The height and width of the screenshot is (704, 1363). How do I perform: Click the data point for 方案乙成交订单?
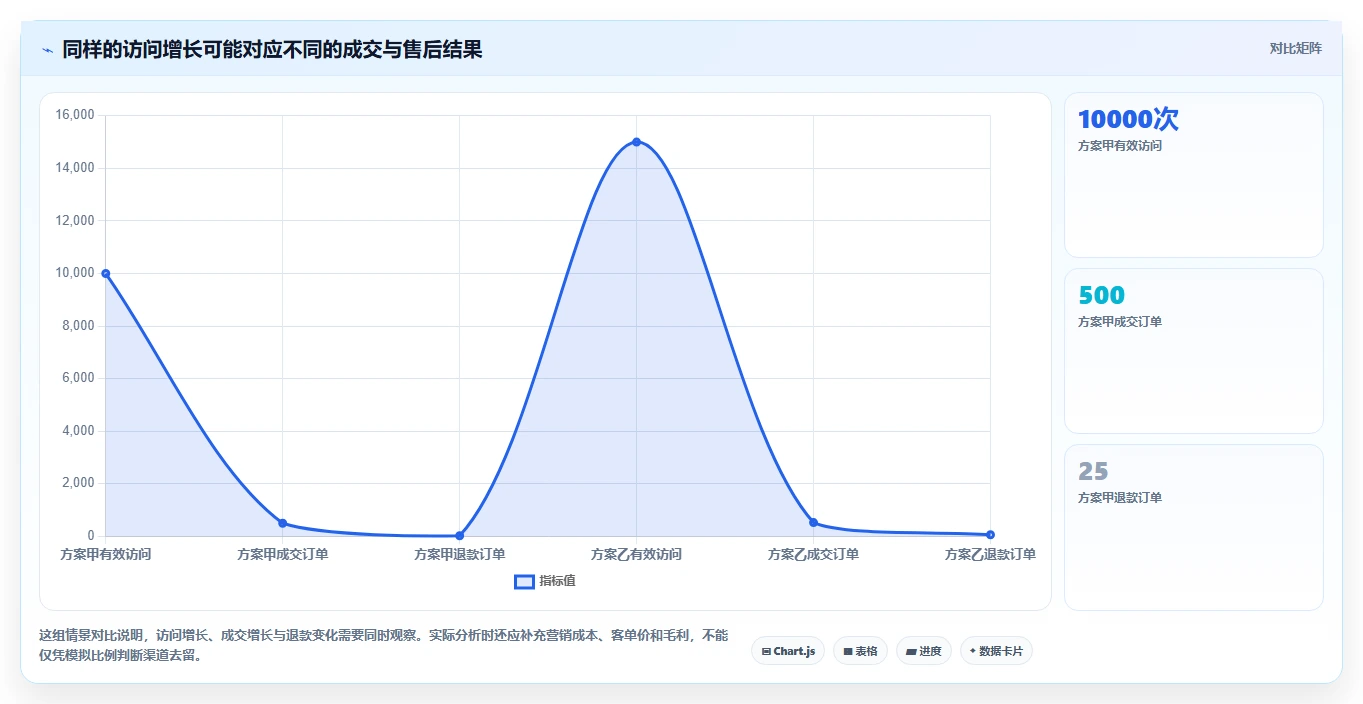point(813,522)
